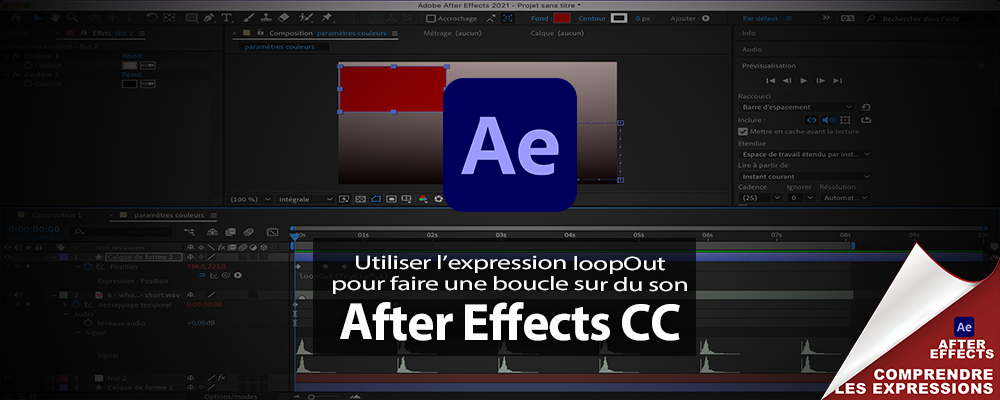
Task: Open the workspace overflow double-chevron
Action: 827,19
